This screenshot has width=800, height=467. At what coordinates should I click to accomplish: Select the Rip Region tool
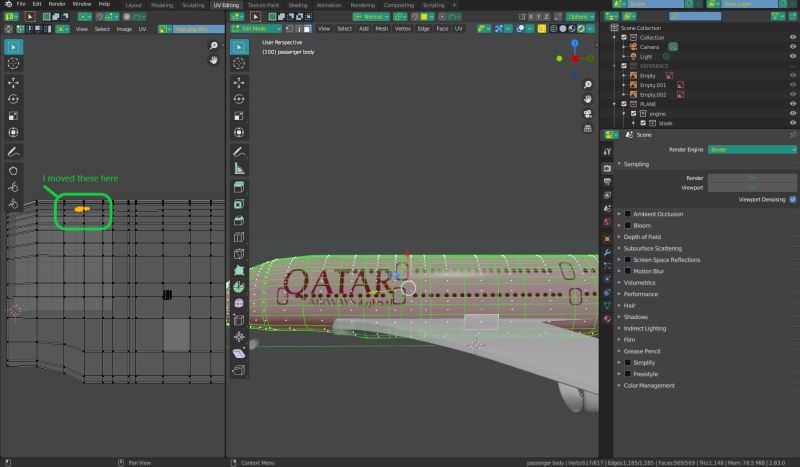[x=239, y=370]
